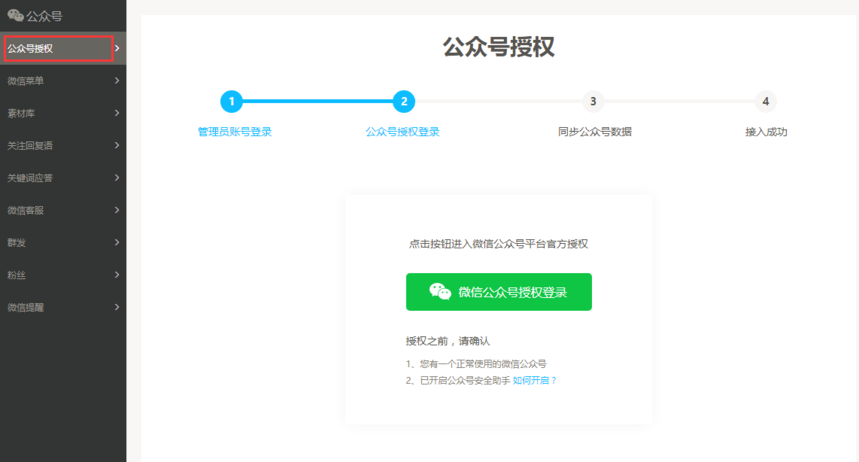Expand the chevron next to 素材库

coord(117,113)
